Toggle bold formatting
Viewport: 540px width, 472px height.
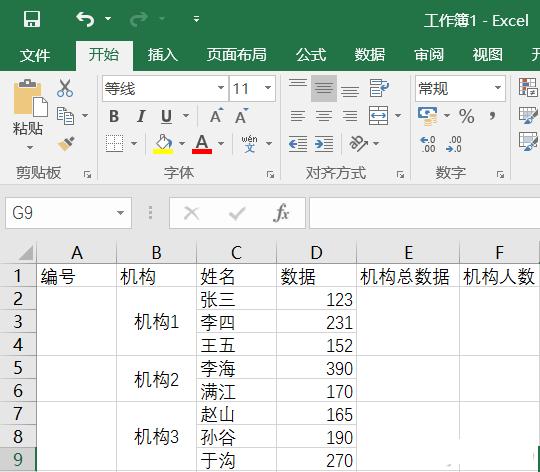114,116
